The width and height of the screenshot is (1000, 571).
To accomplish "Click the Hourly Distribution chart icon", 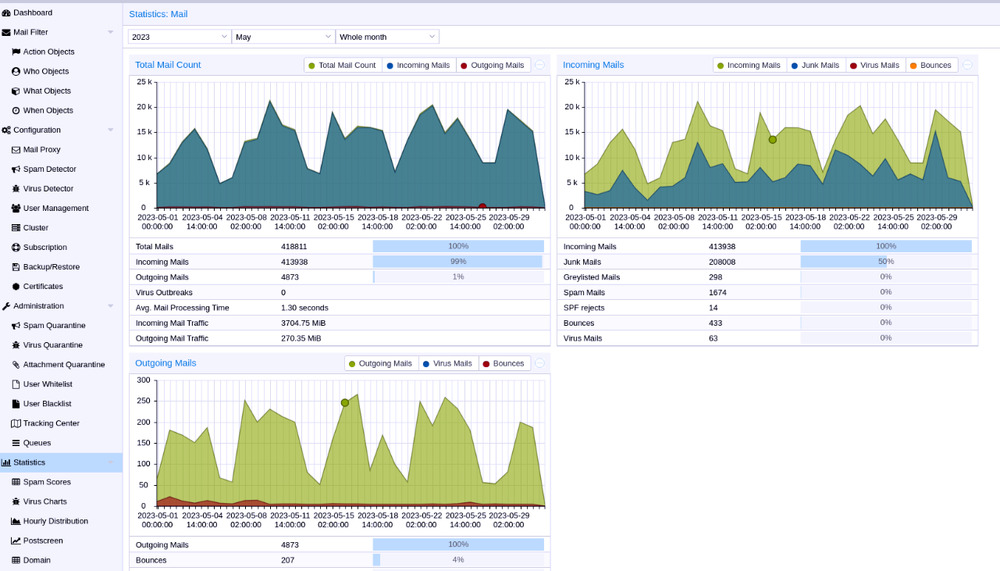I will (x=16, y=521).
